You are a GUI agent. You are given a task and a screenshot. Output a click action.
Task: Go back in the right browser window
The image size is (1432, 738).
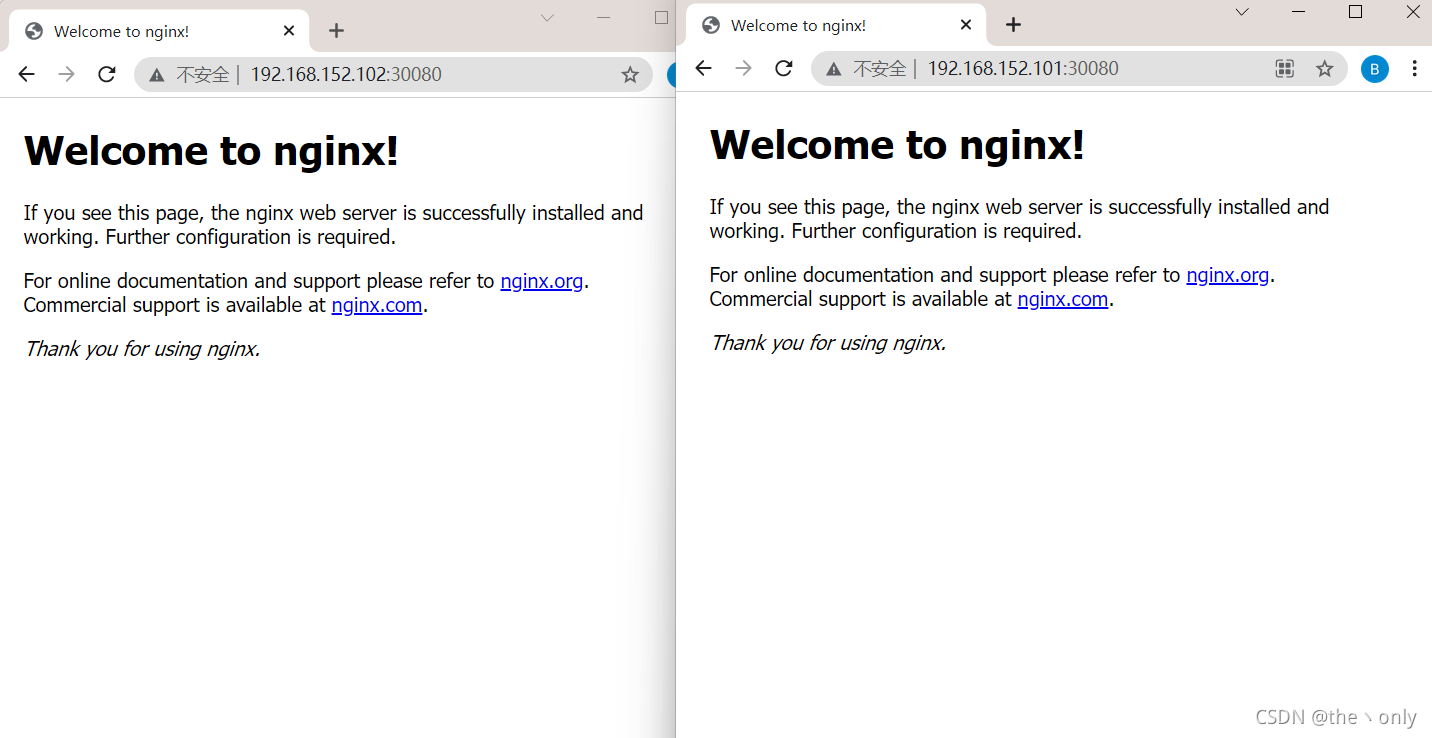(704, 68)
